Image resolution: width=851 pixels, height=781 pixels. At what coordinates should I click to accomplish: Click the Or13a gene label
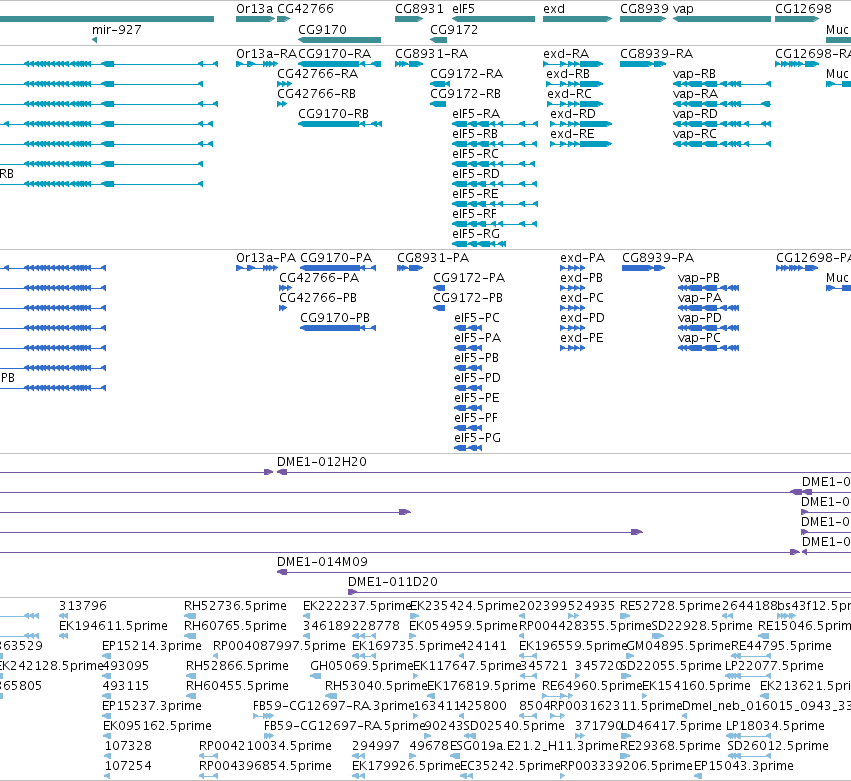point(255,9)
